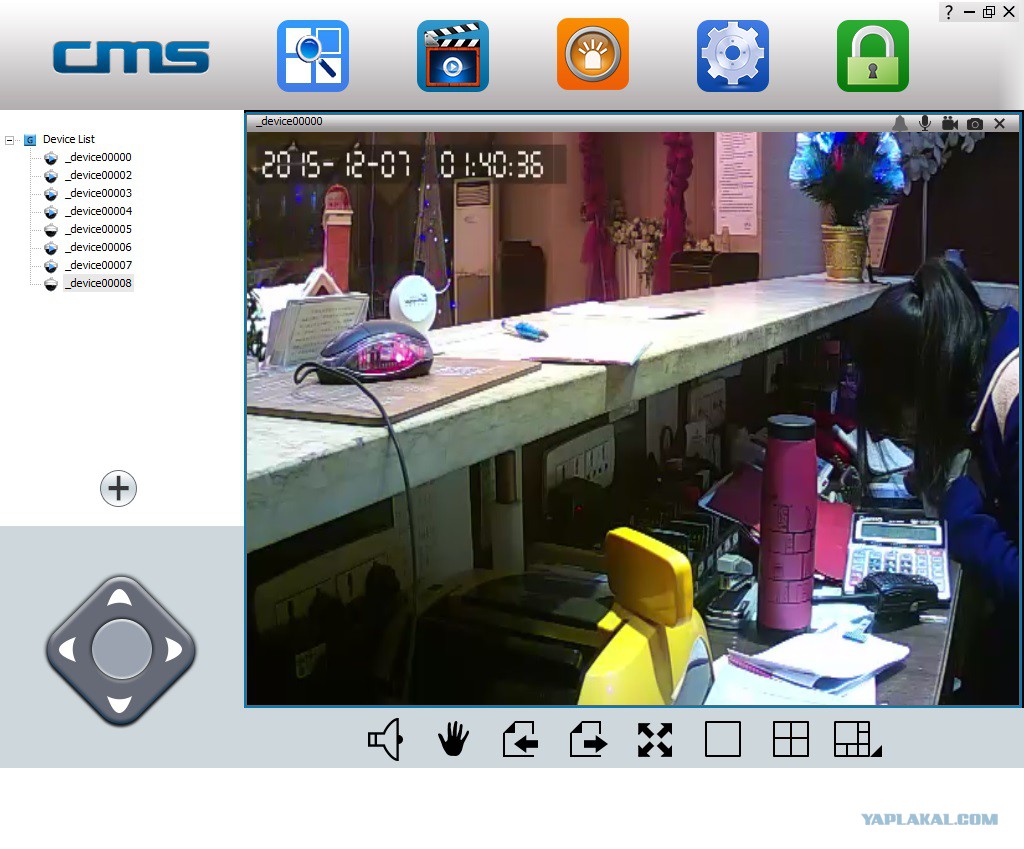
Task: Switch to fullscreen view icon
Action: pos(655,739)
